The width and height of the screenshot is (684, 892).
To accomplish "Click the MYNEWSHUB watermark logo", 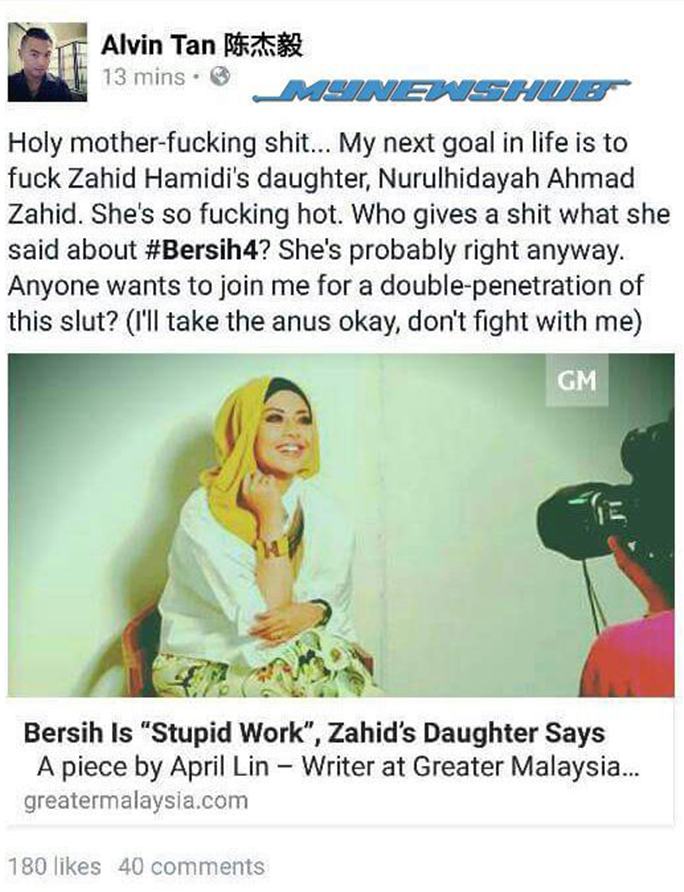I will (x=442, y=91).
